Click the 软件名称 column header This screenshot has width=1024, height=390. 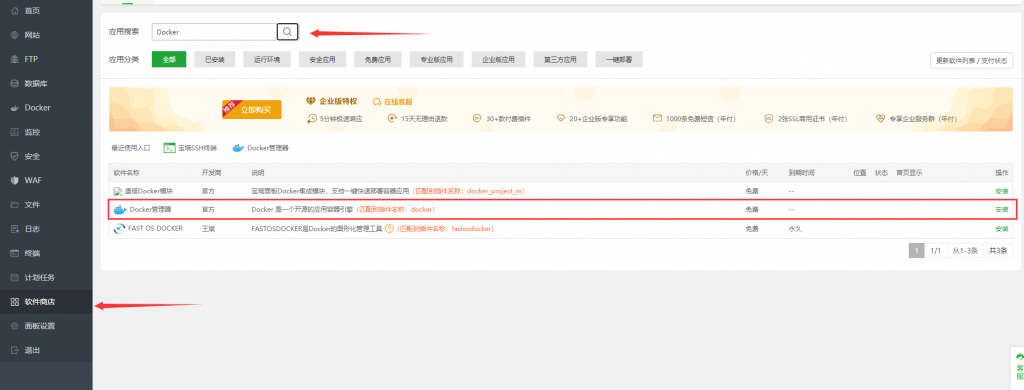(x=127, y=173)
